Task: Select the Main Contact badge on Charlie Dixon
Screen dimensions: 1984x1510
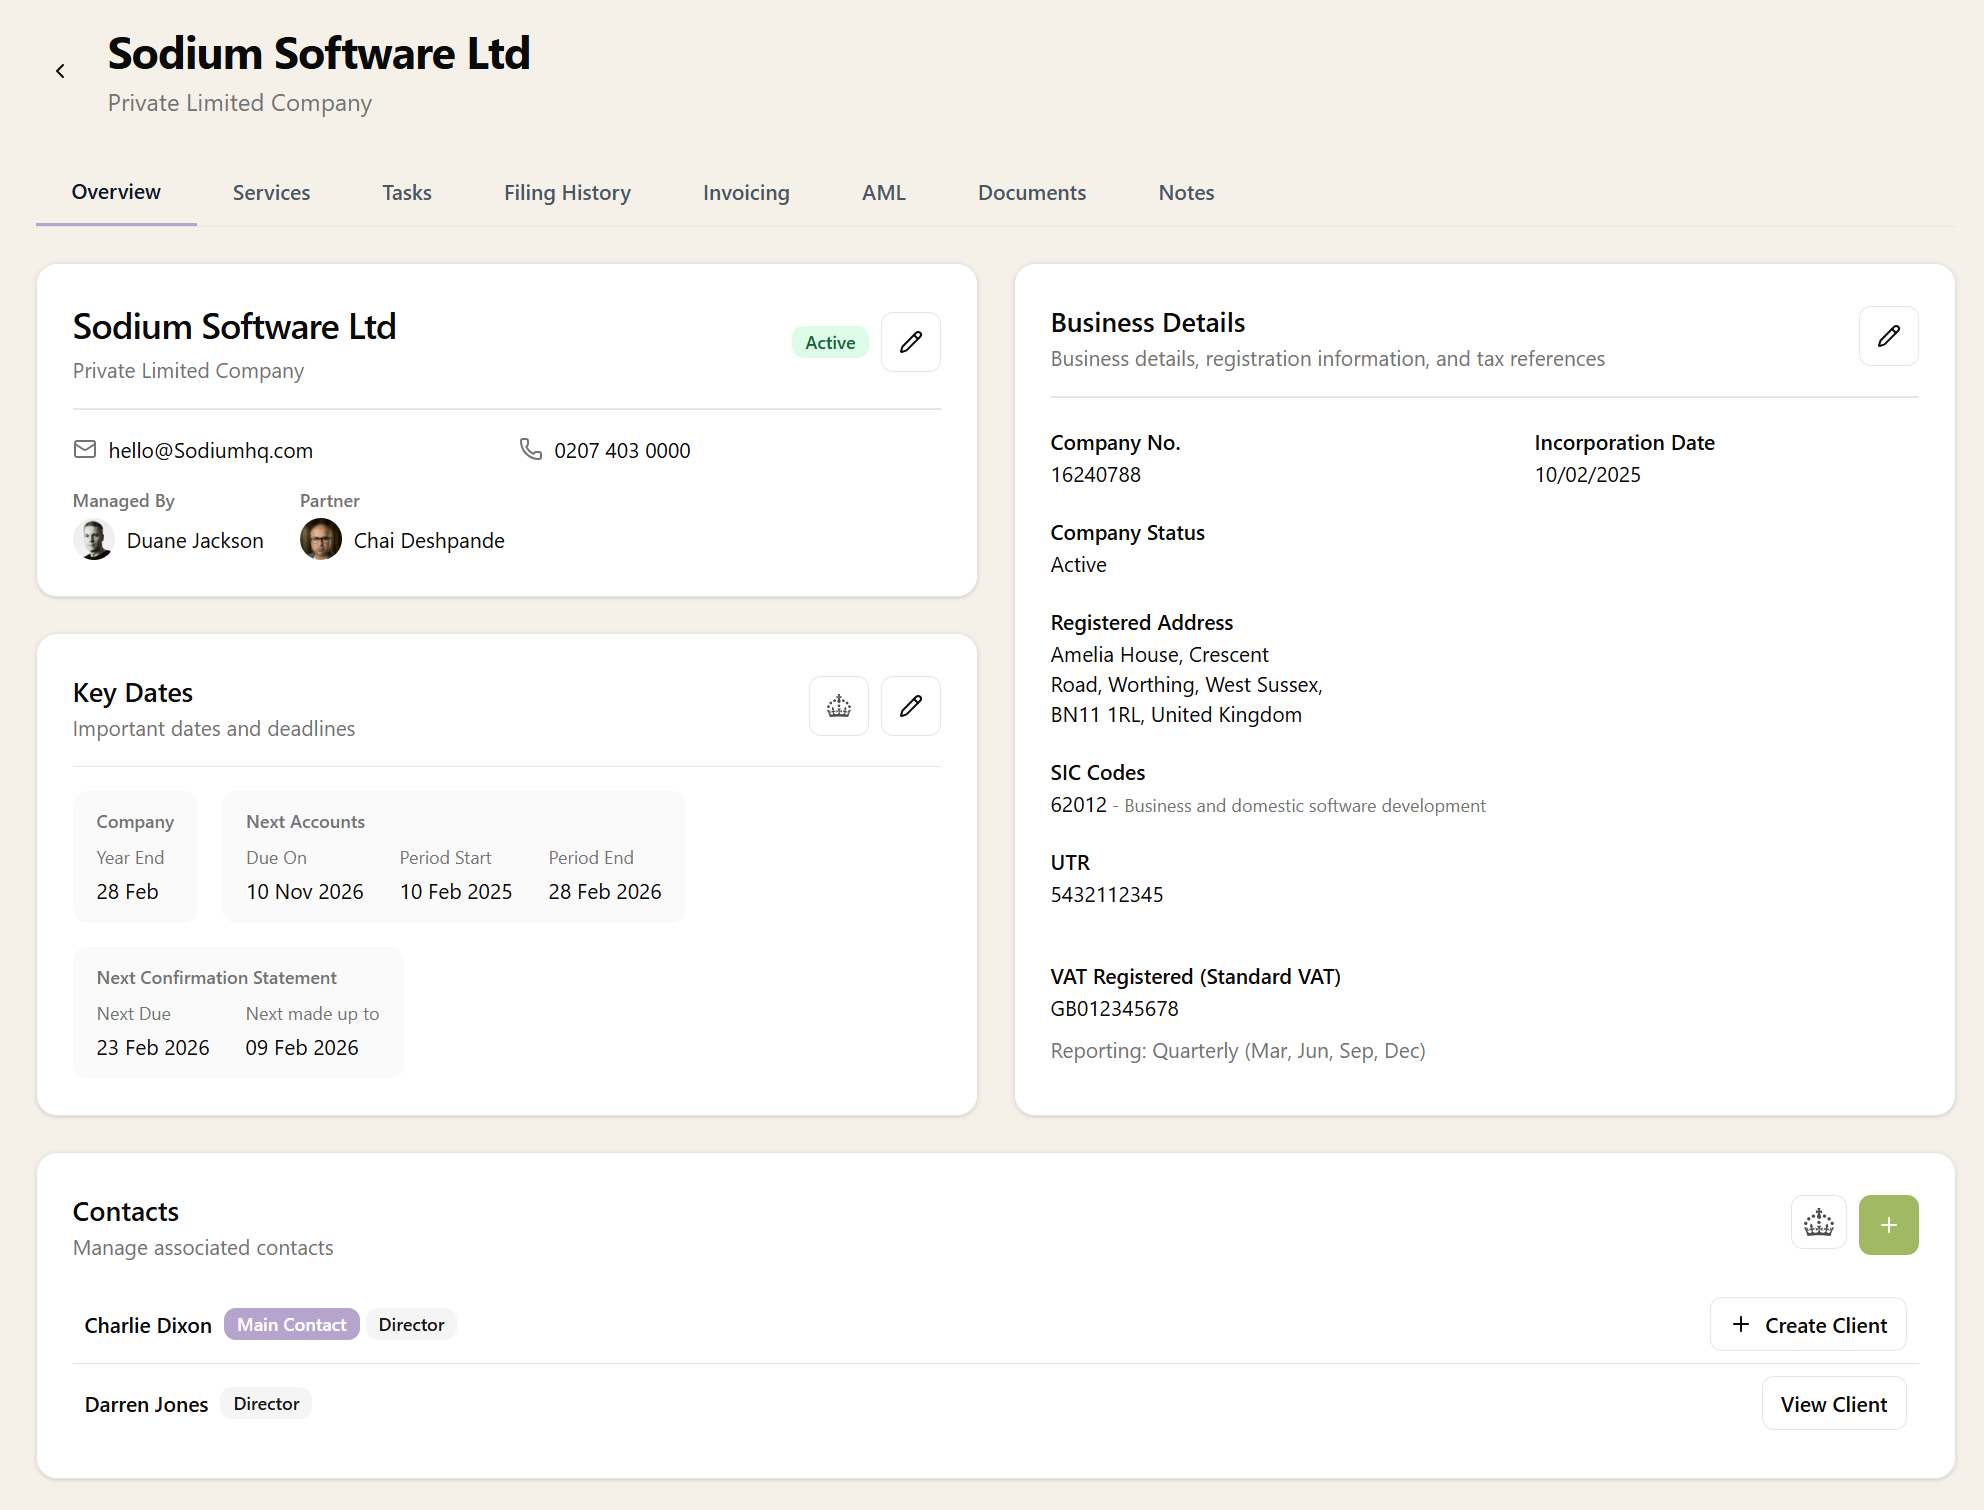Action: click(291, 1324)
